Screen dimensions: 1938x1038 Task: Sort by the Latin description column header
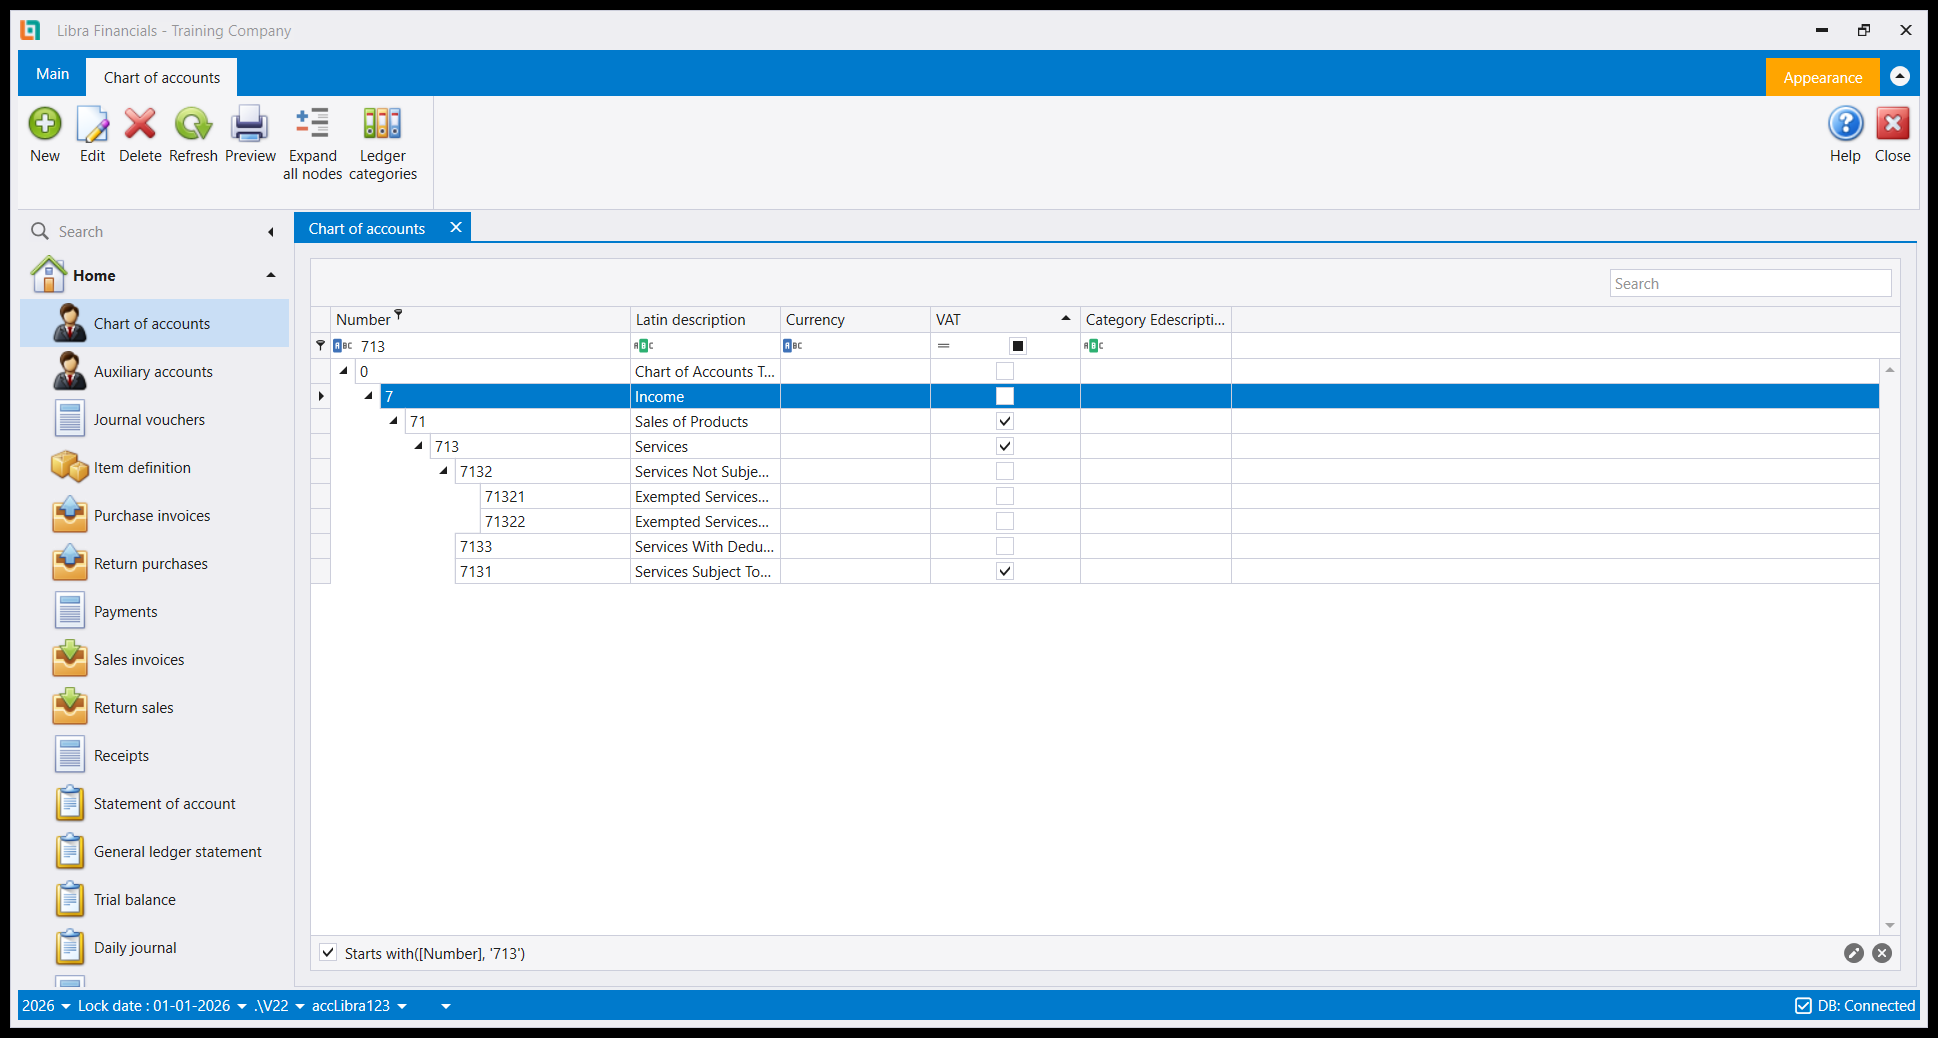[705, 320]
